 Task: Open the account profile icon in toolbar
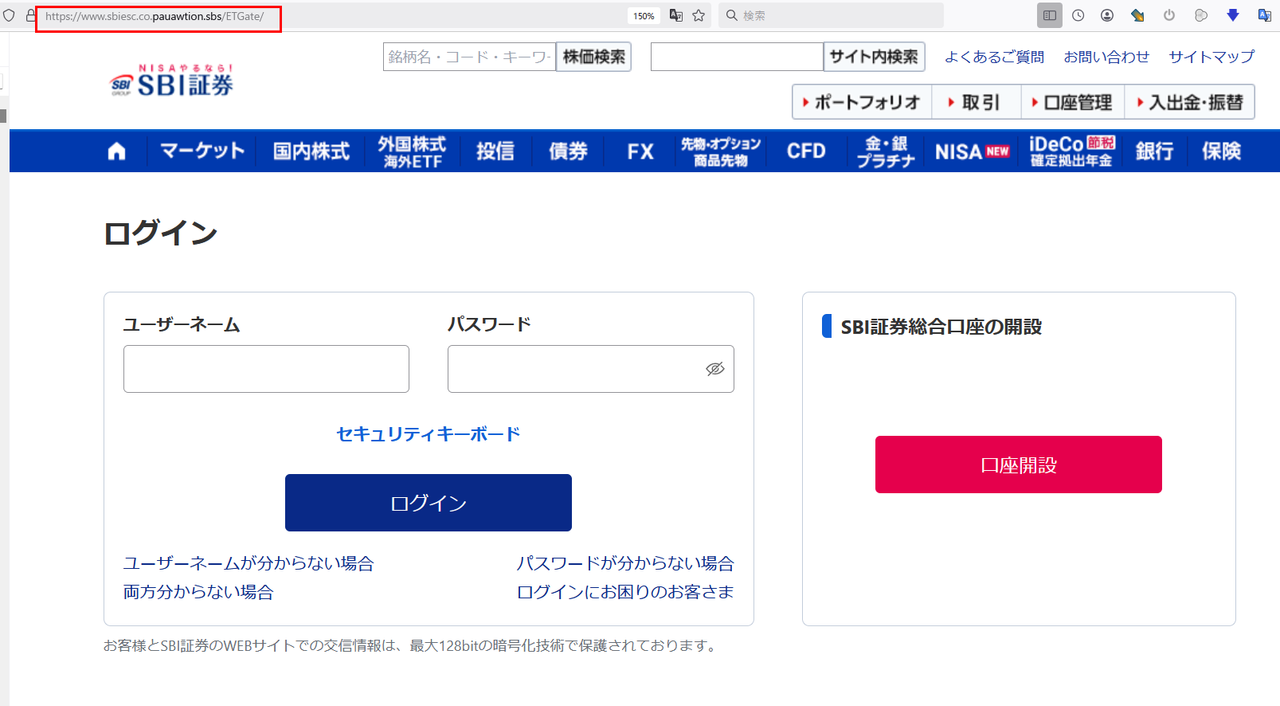pos(1107,16)
